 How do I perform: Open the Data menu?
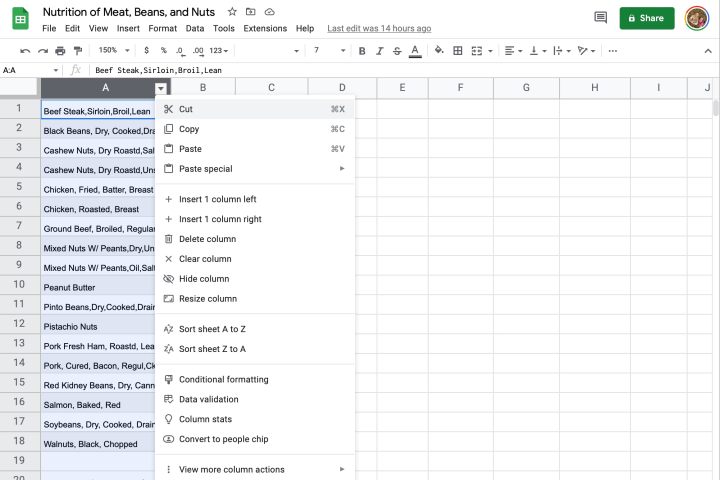click(x=195, y=28)
